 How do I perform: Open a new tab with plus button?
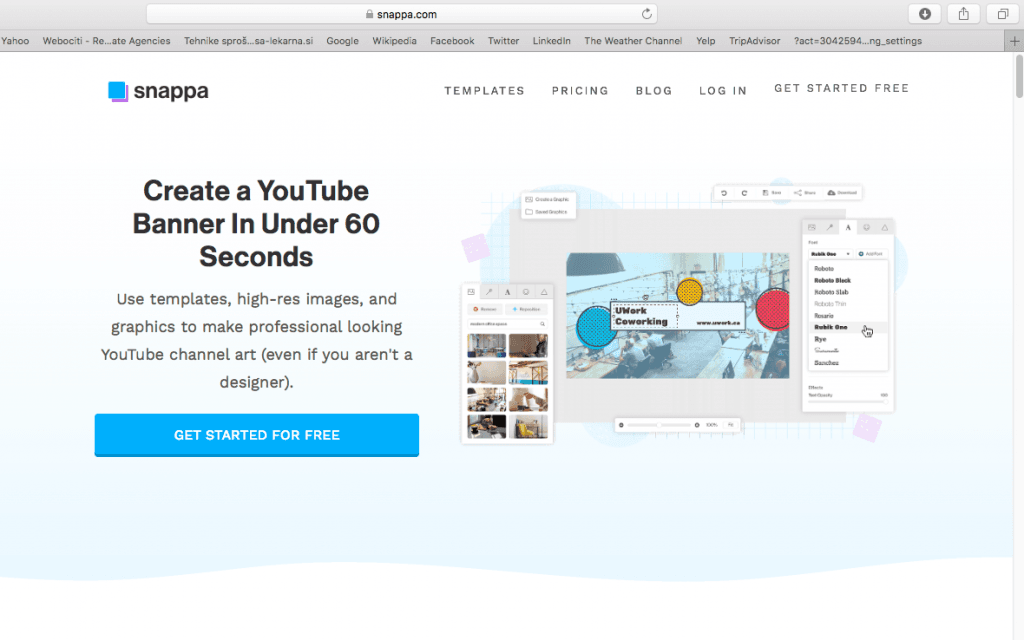[x=1014, y=41]
